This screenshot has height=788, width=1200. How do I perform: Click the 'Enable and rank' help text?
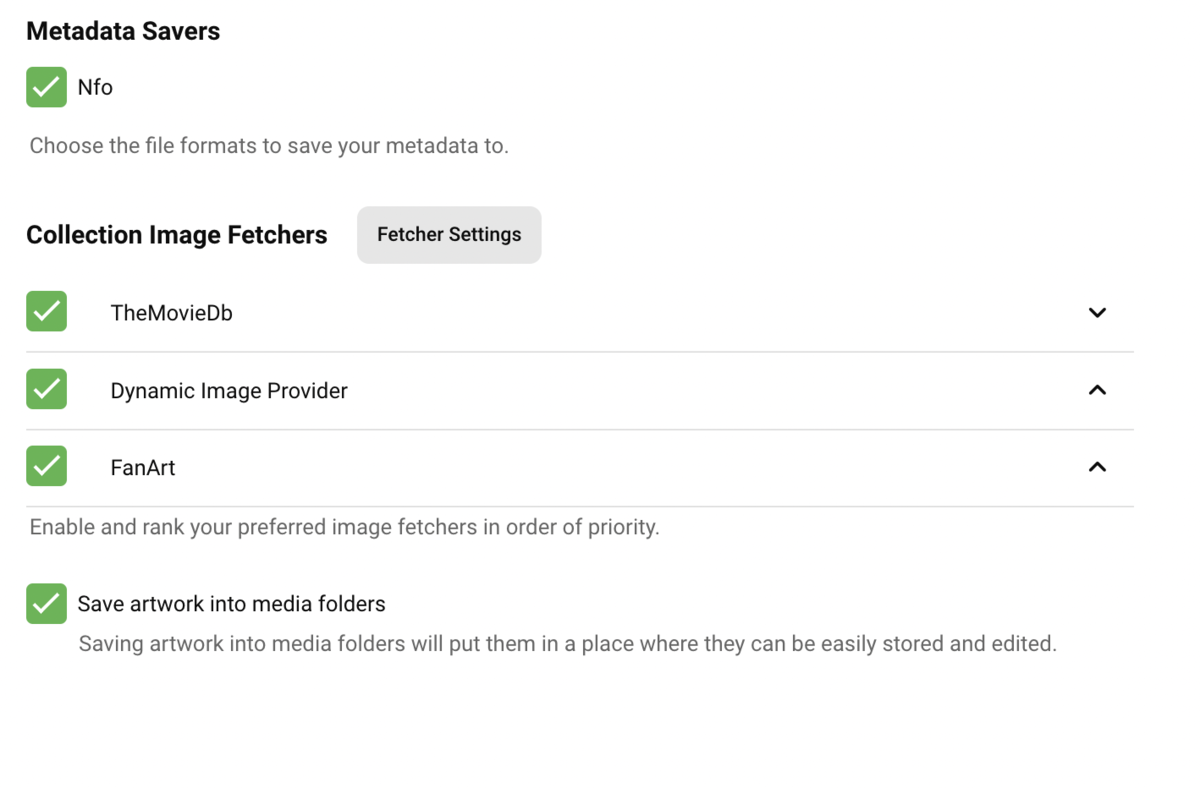pyautogui.click(x=344, y=527)
